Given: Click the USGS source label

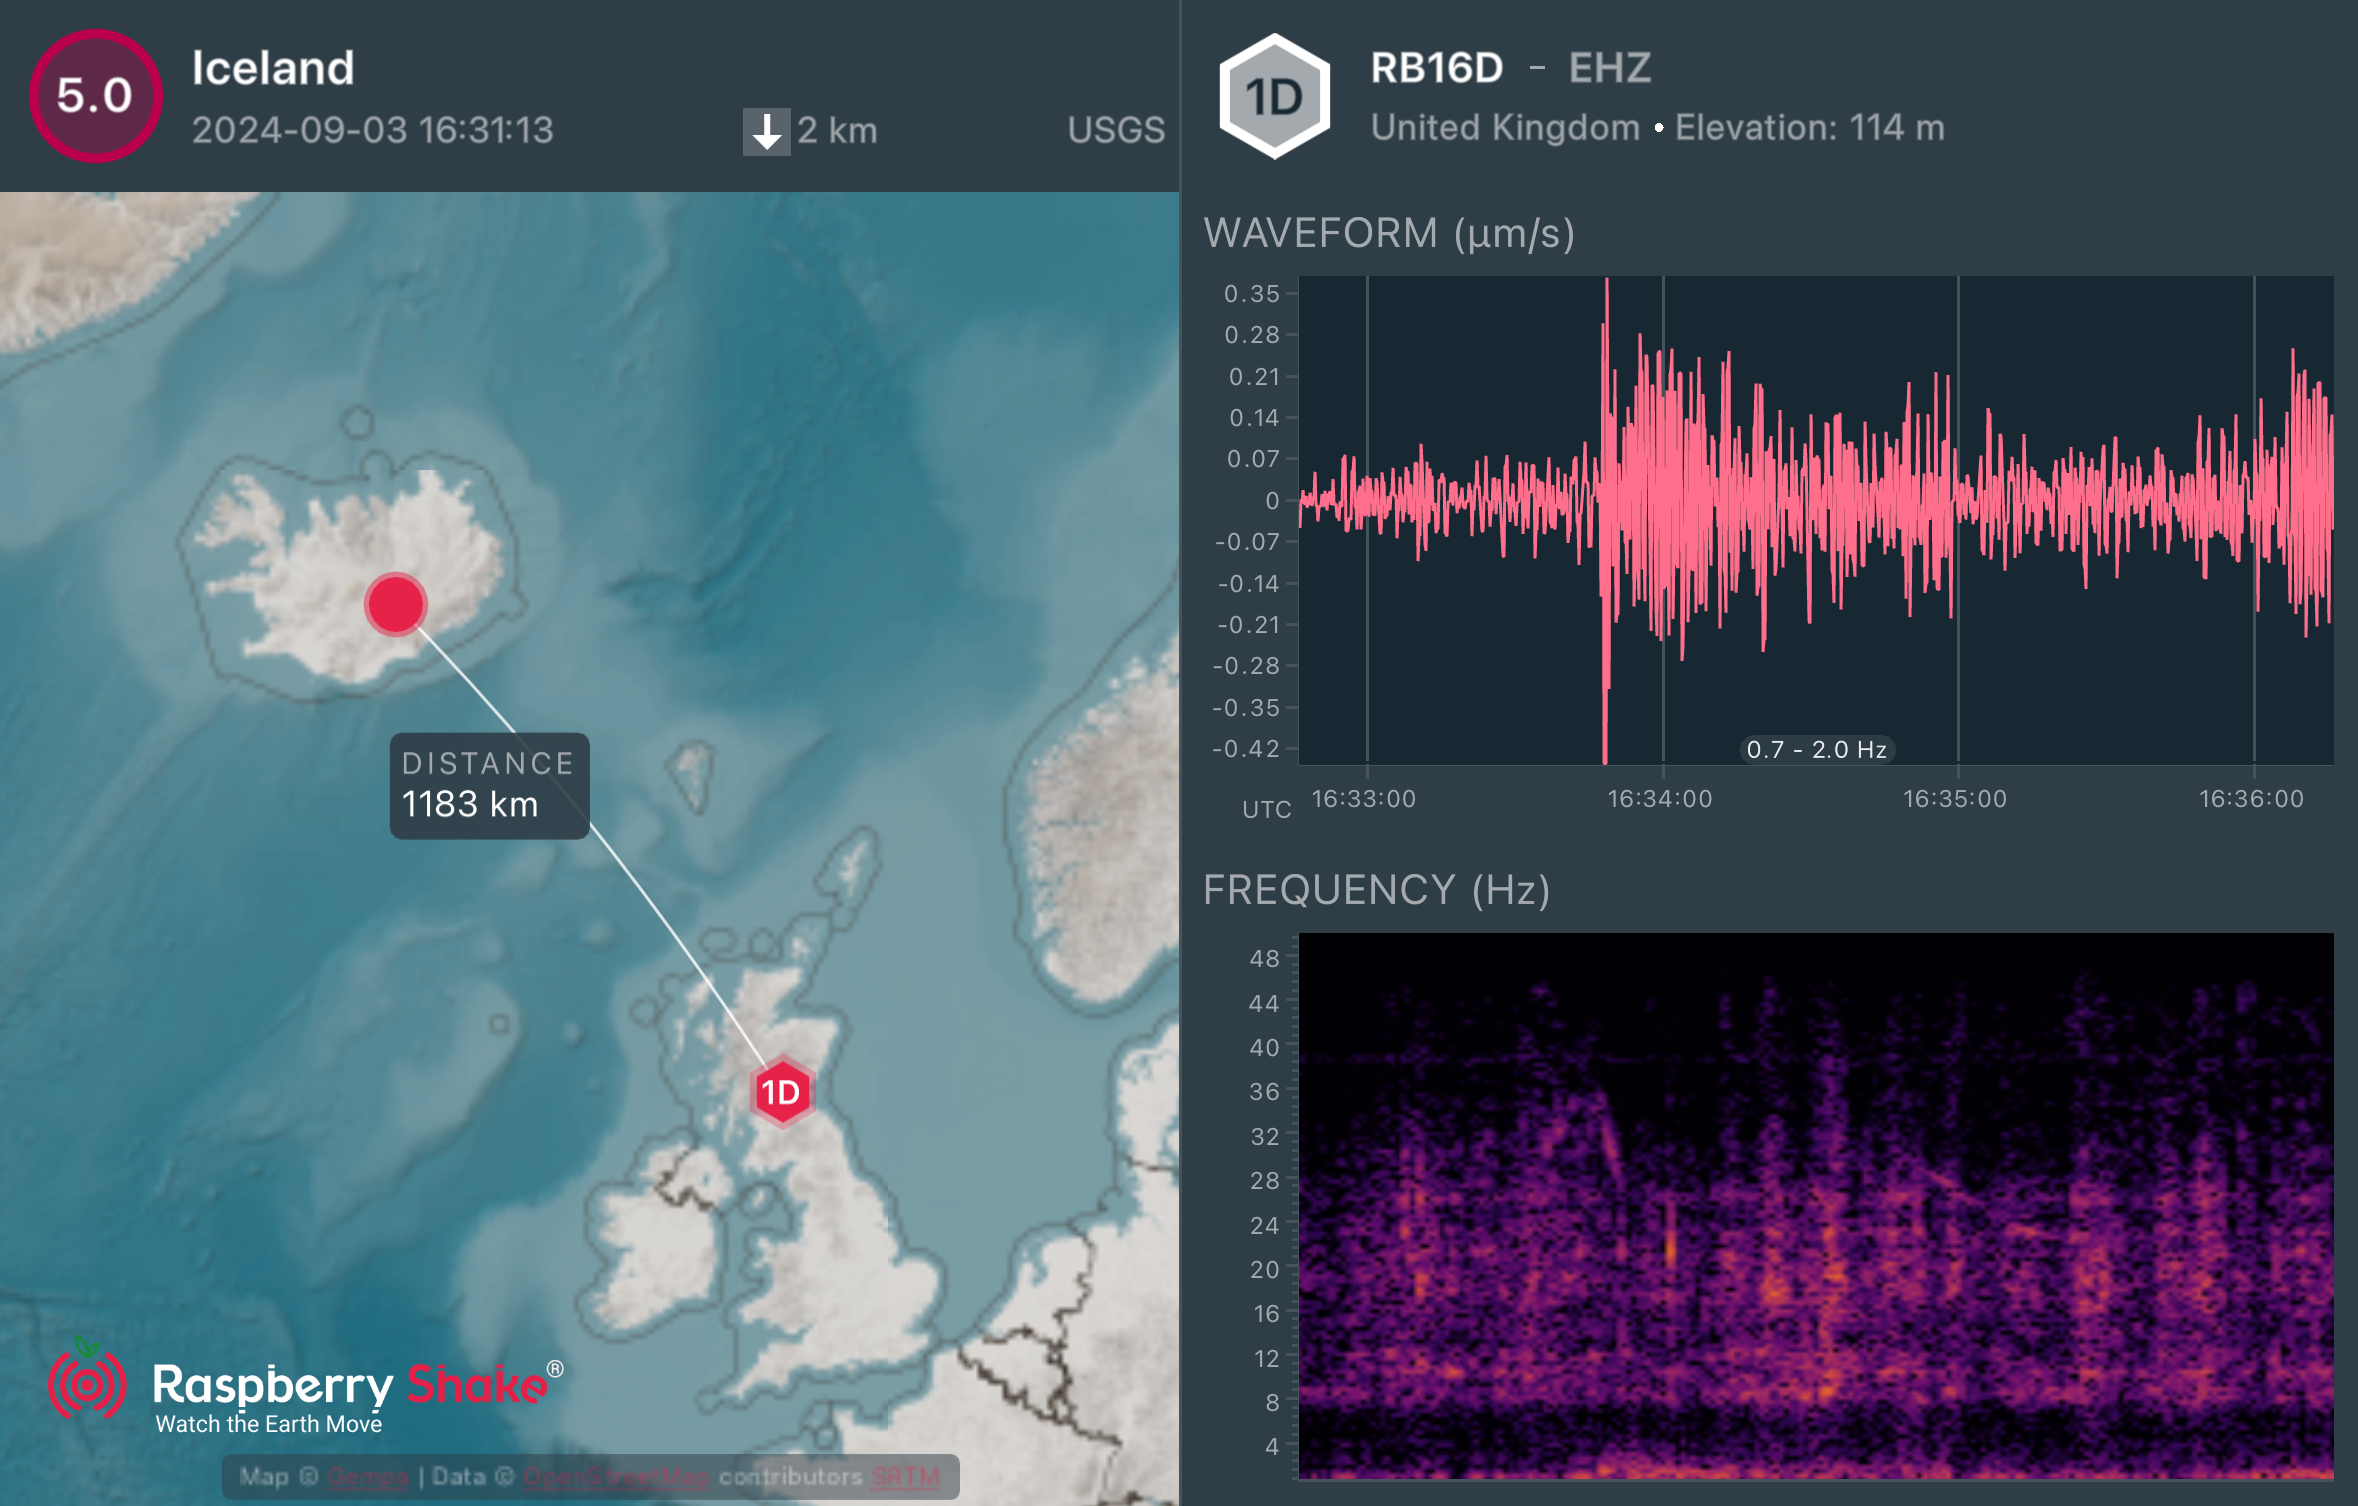Looking at the screenshot, I should pyautogui.click(x=1116, y=130).
